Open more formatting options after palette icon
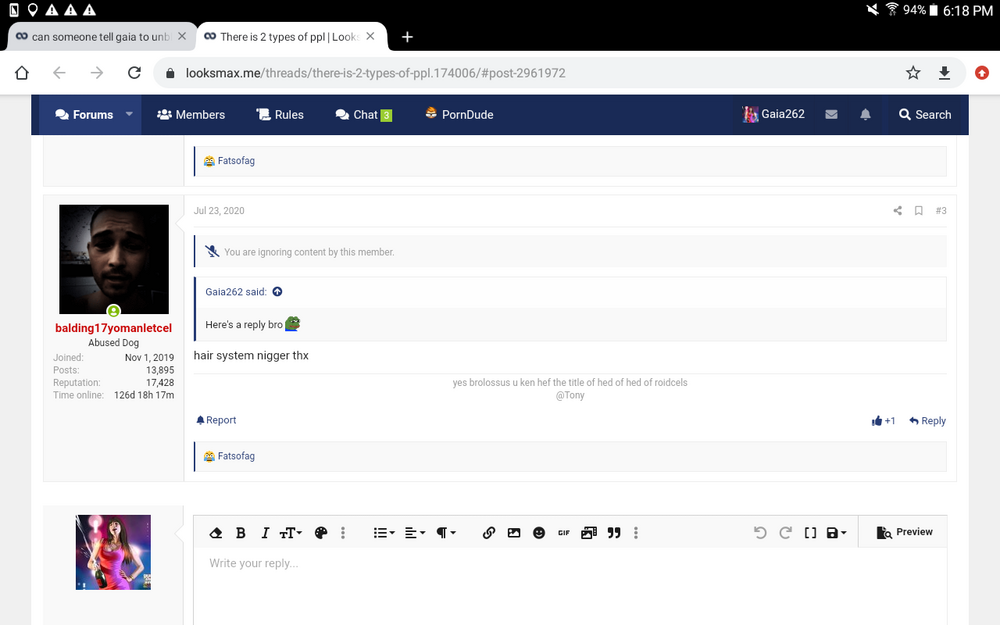1000x625 pixels. 342,533
